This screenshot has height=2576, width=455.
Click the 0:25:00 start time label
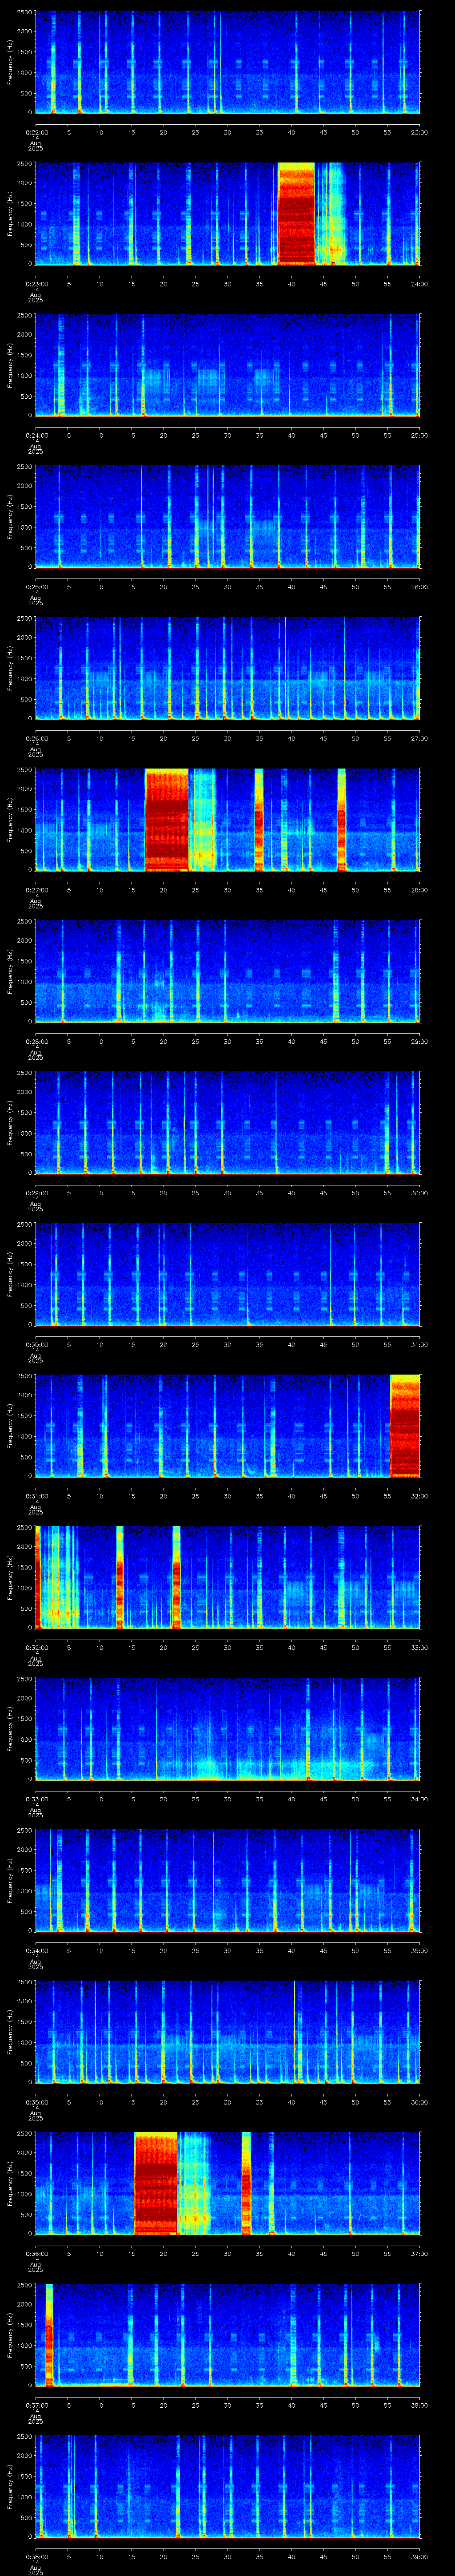tap(36, 587)
